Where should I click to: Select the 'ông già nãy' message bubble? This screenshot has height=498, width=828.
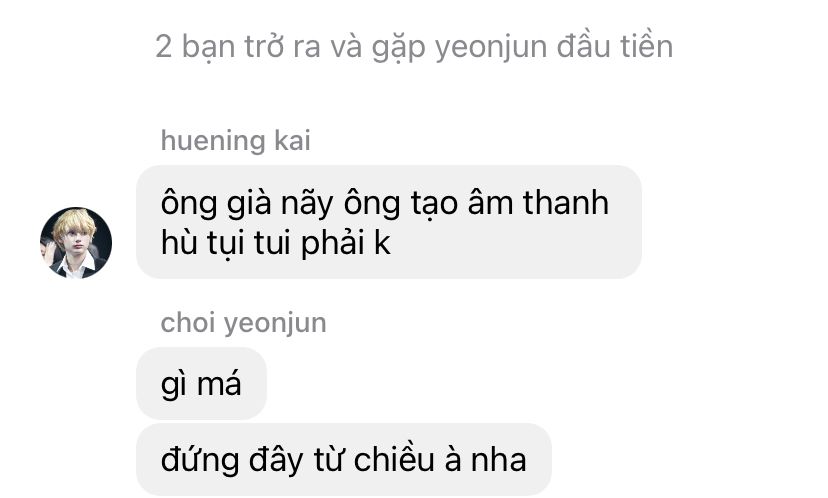coord(389,222)
